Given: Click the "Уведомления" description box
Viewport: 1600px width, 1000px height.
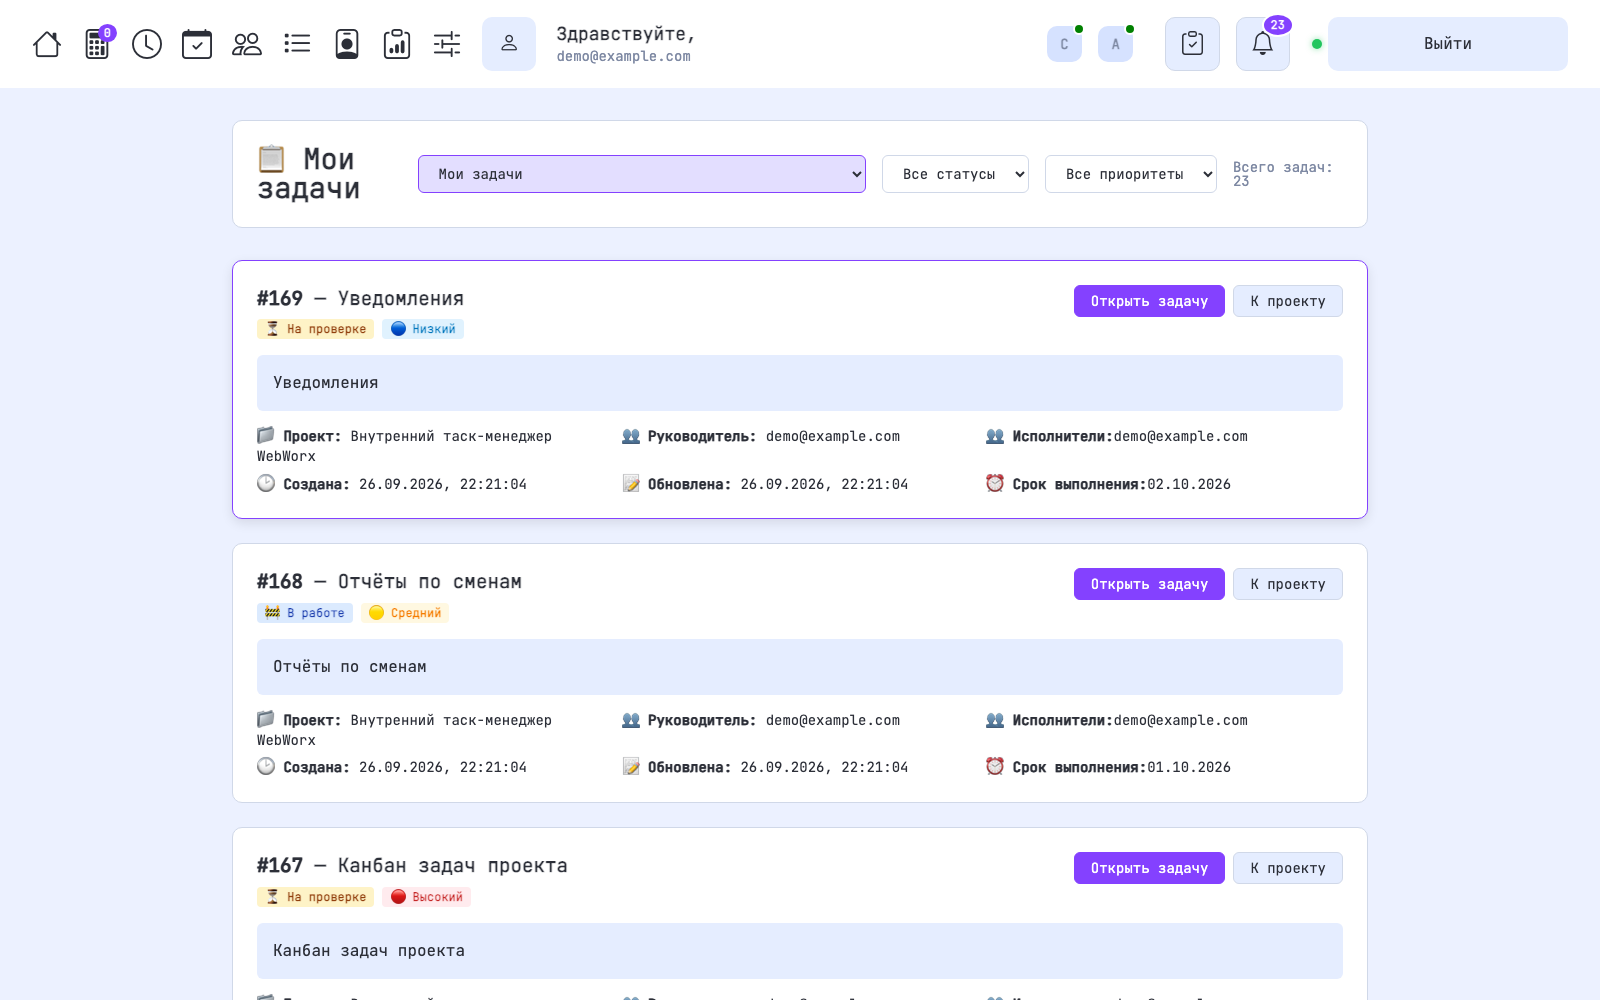Looking at the screenshot, I should point(800,383).
